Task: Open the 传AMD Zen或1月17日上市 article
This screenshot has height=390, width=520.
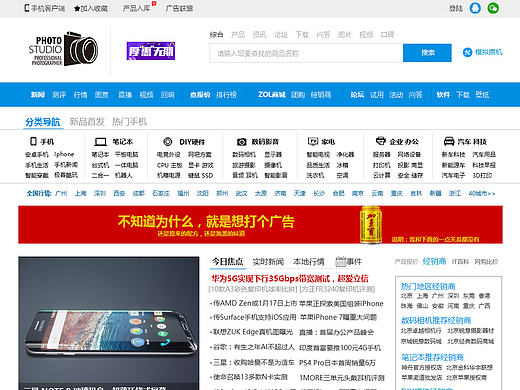Action: 255,303
